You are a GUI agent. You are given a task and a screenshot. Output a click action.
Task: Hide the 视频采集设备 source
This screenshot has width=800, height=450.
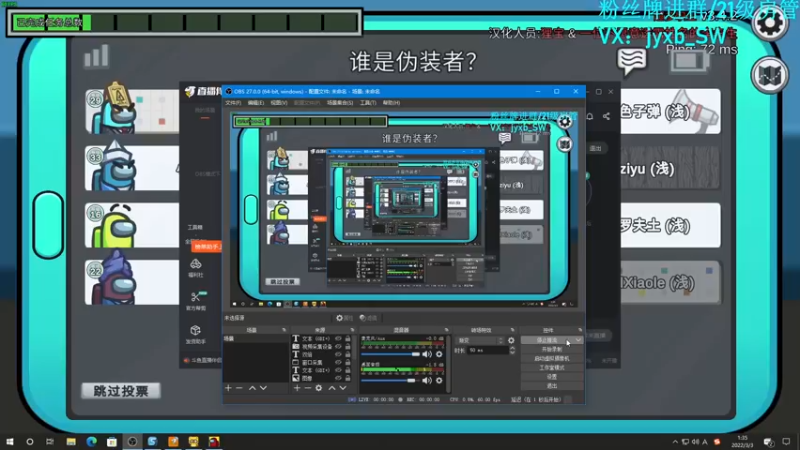338,346
